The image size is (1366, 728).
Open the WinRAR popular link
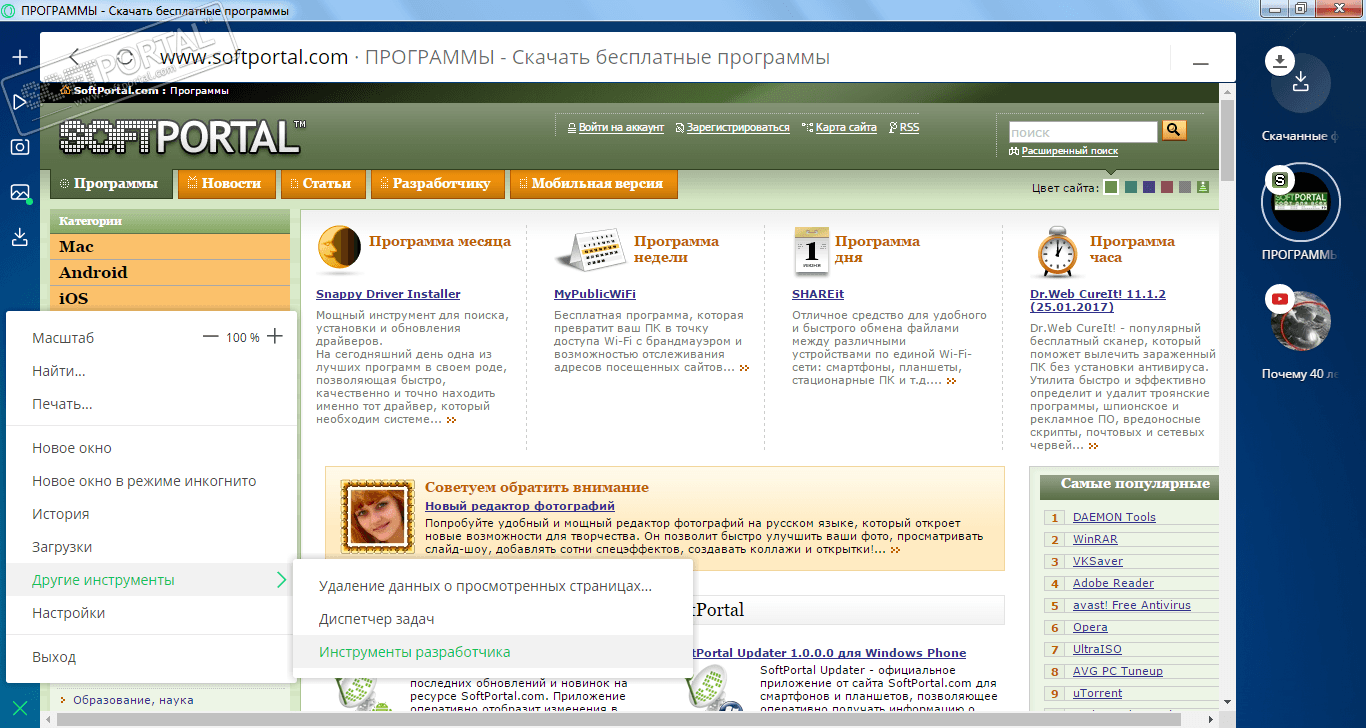coord(1095,539)
